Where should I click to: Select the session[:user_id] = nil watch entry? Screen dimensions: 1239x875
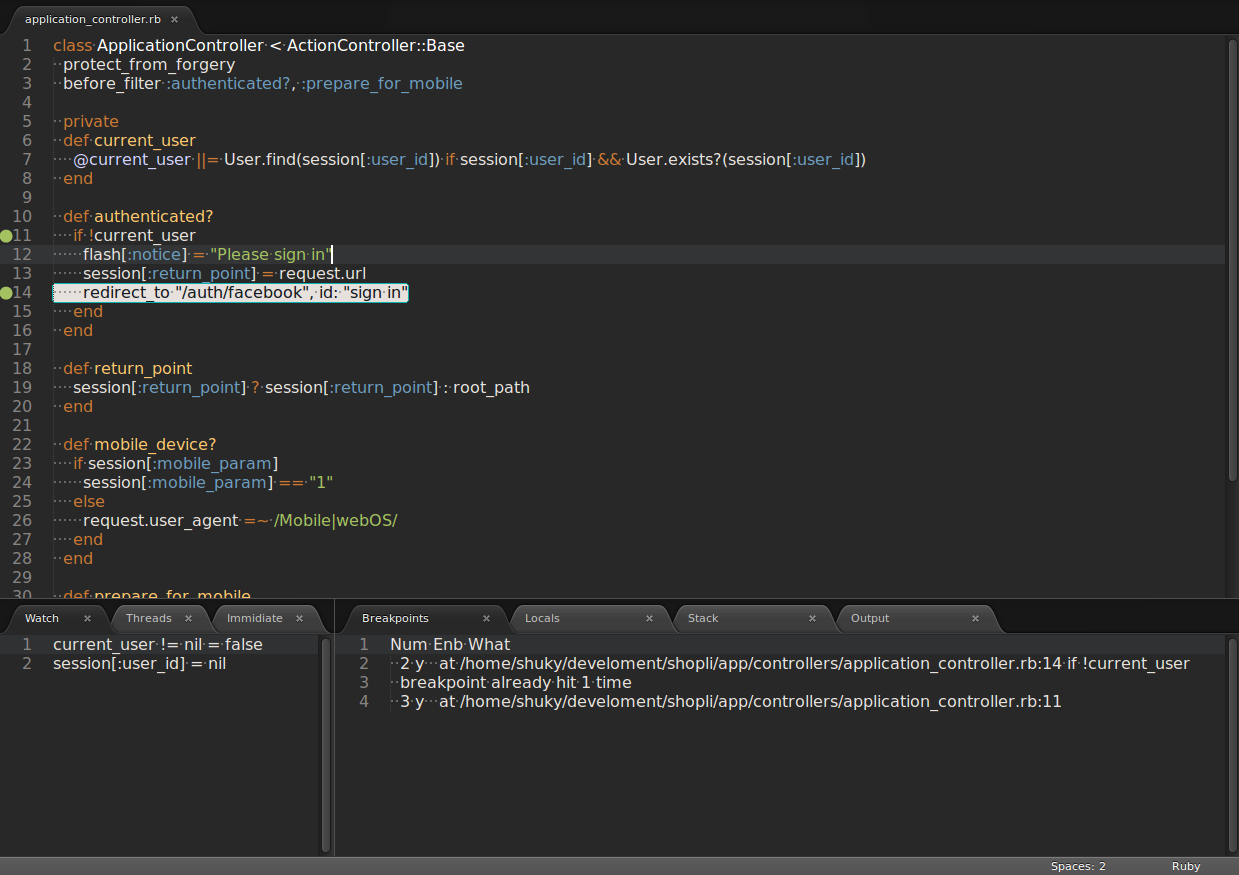click(139, 664)
